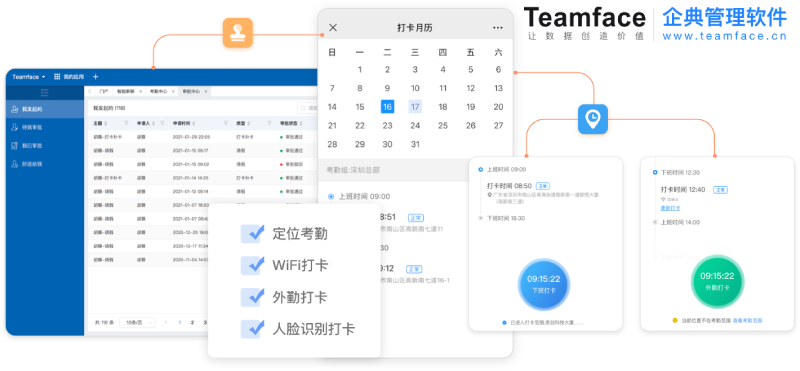Viewport: 800px width, 371px height.
Task: Select date 9 in calendar
Action: [387, 88]
